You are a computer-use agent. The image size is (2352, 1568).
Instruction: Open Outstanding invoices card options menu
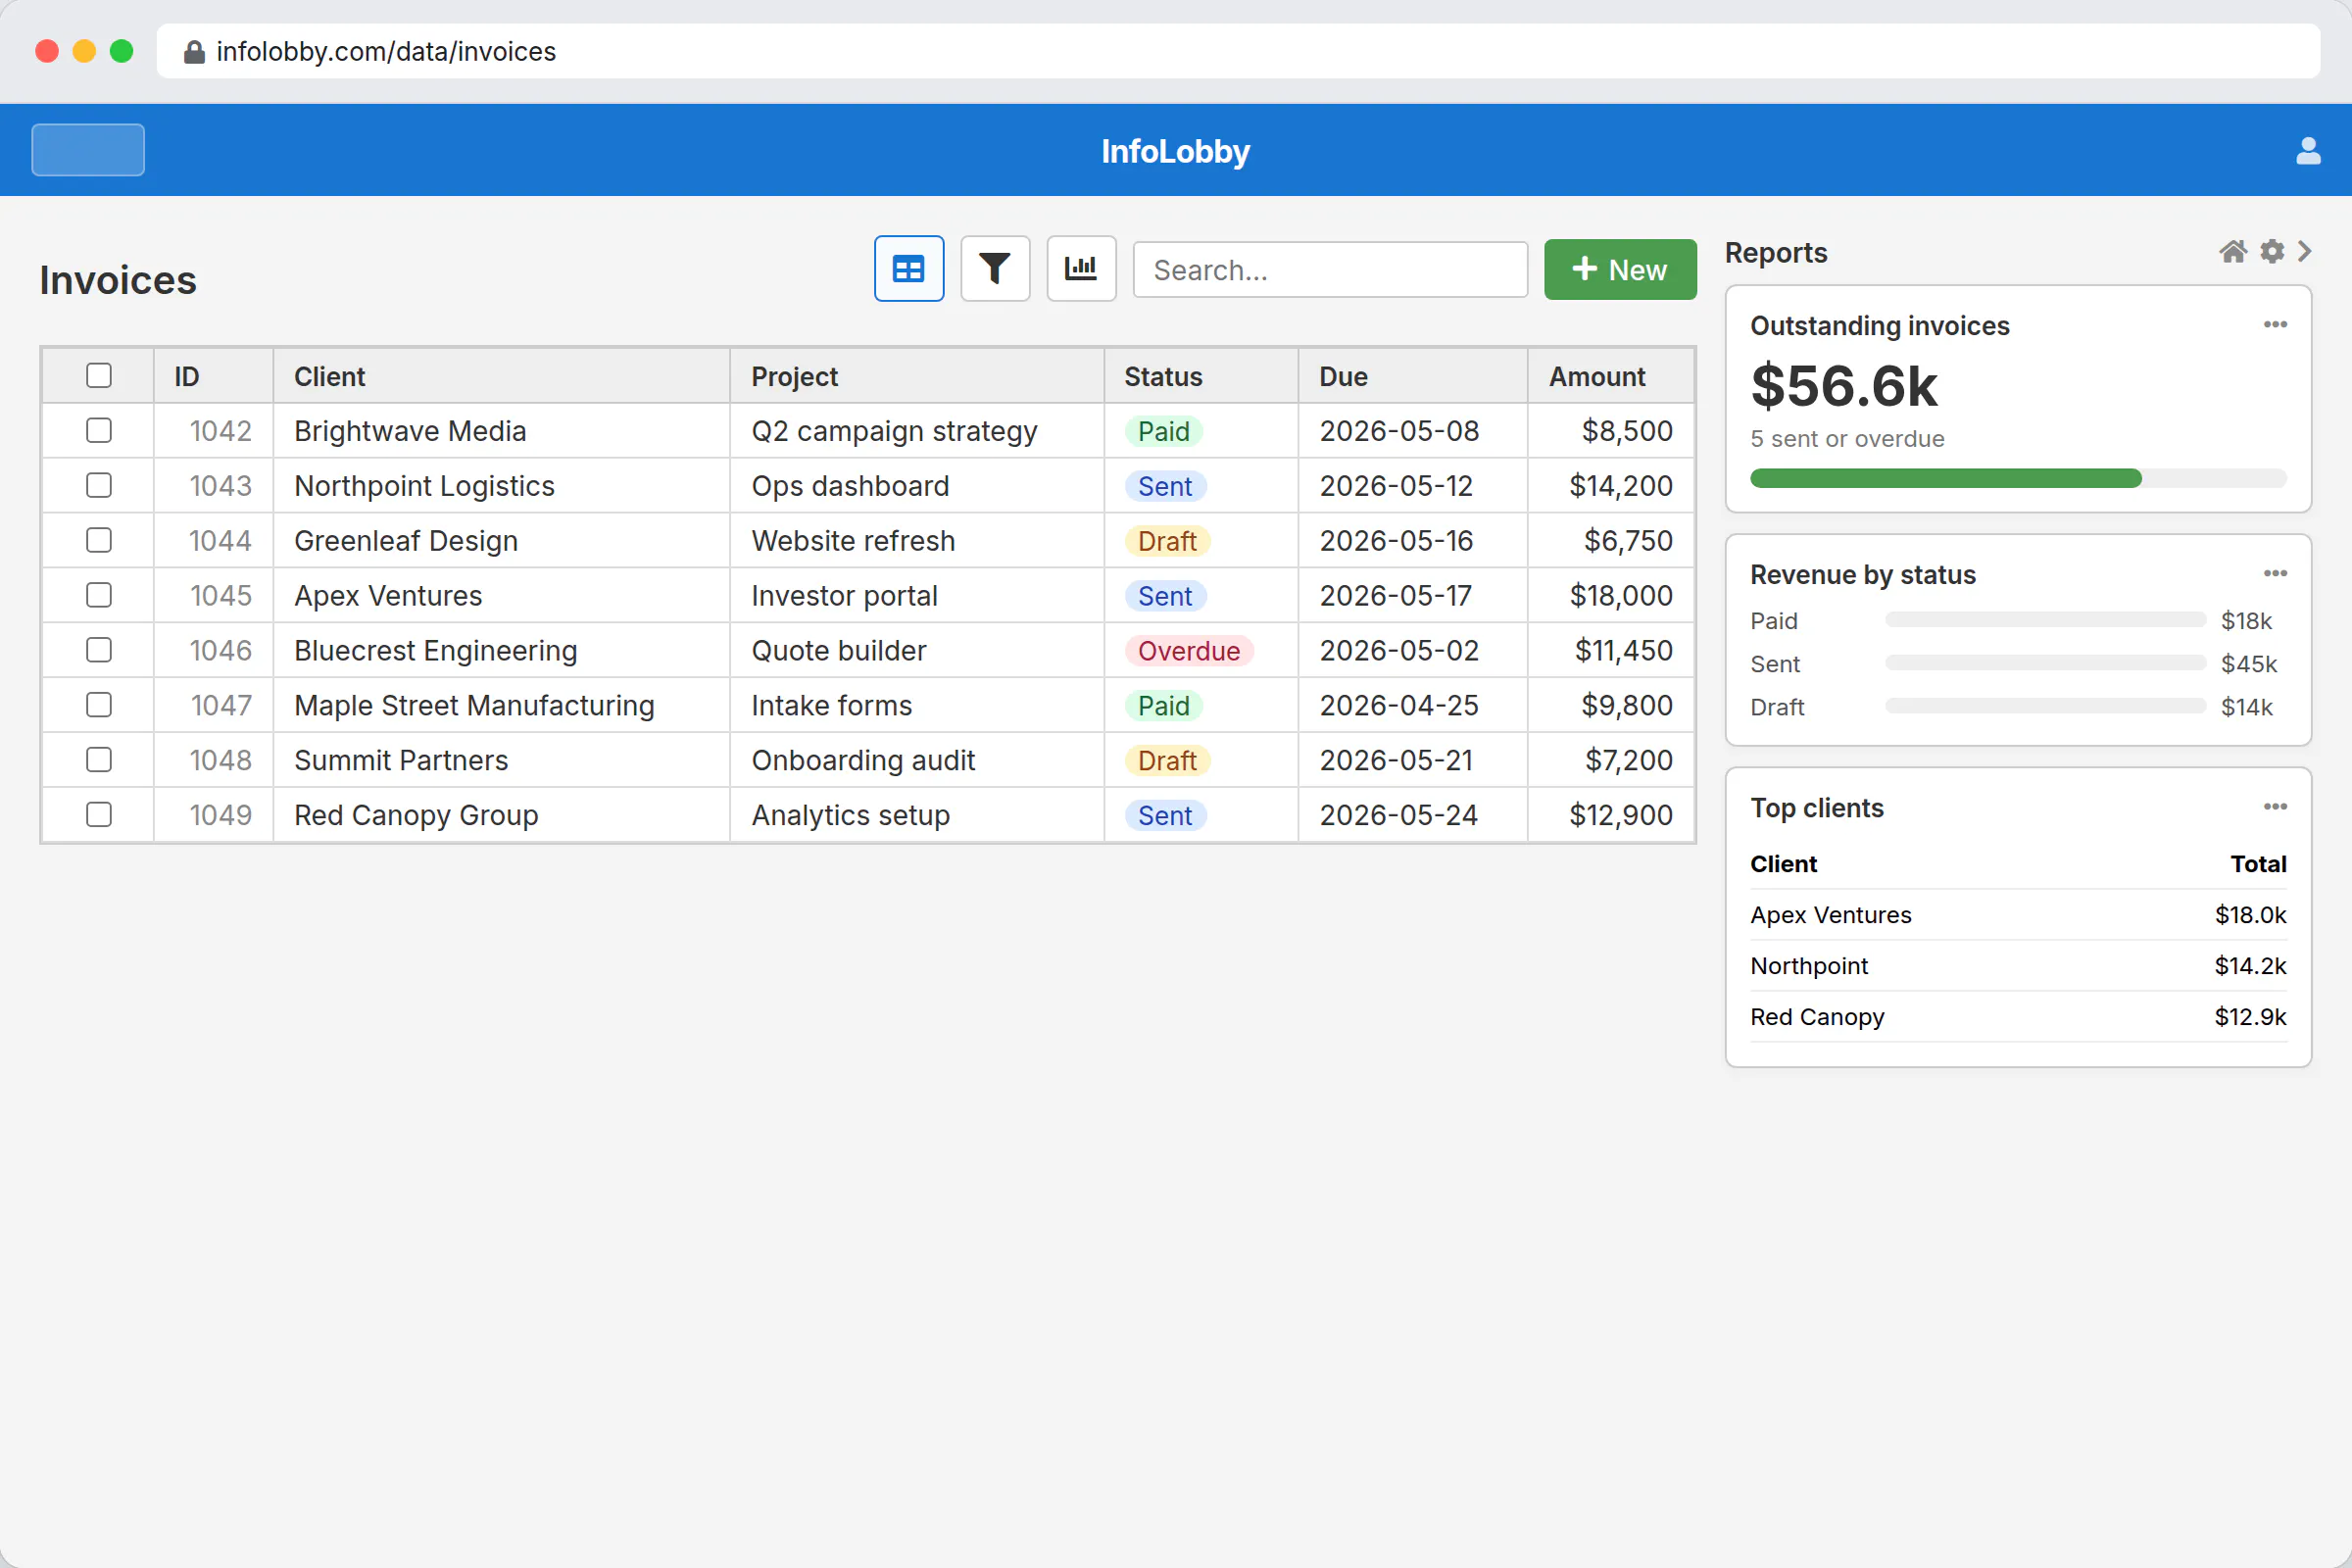click(x=2274, y=324)
